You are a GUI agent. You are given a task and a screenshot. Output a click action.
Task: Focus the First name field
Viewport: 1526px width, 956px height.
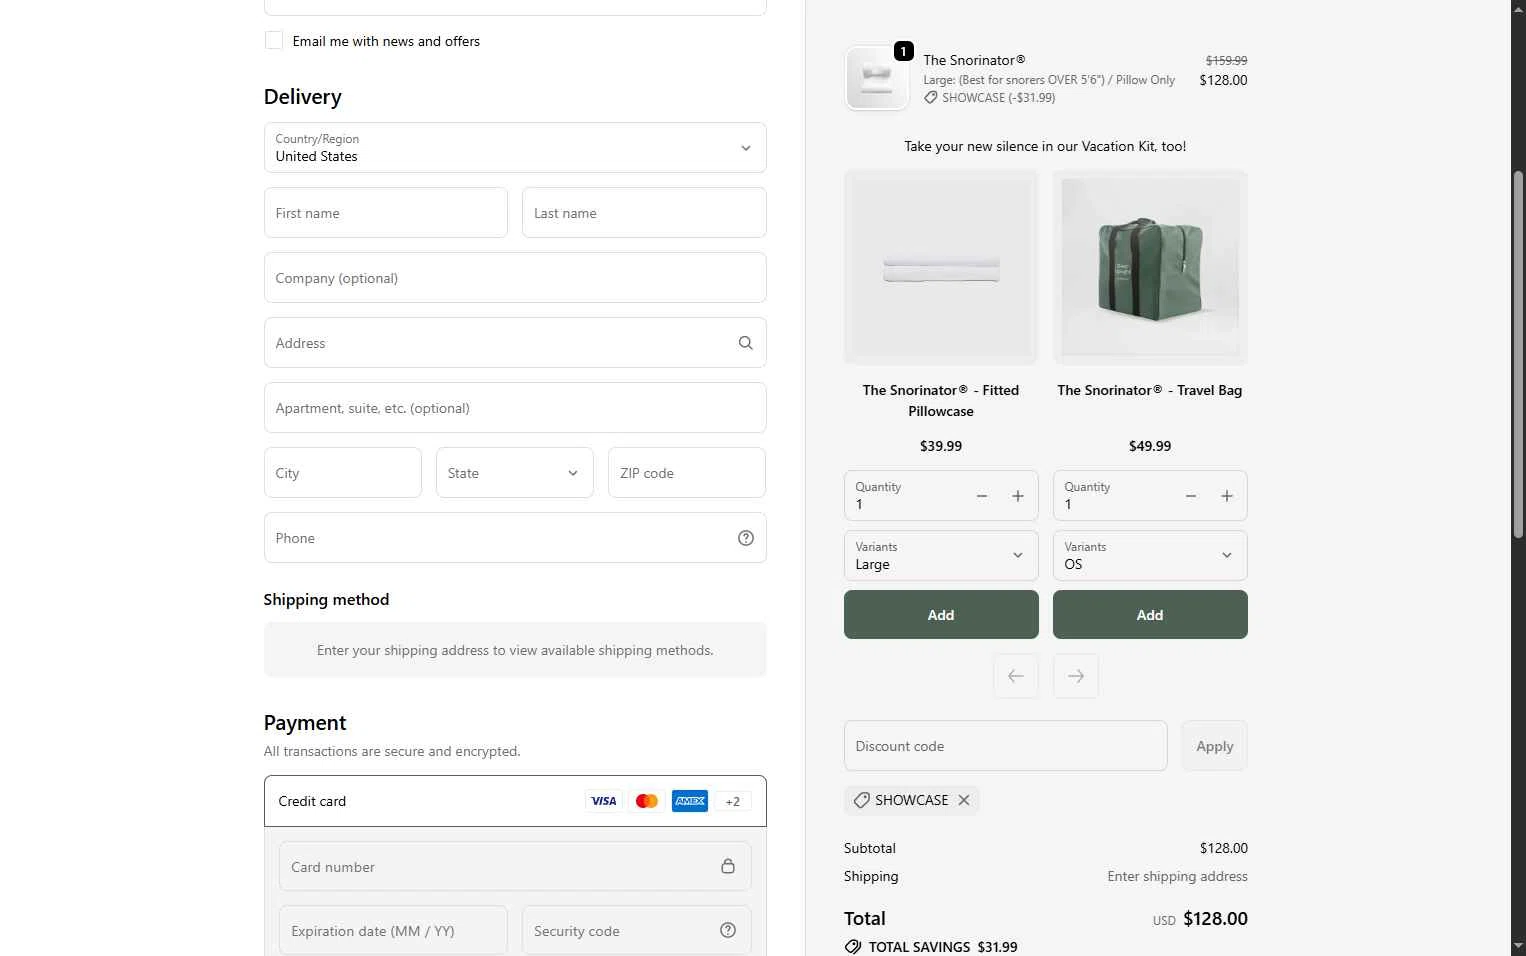coord(386,213)
